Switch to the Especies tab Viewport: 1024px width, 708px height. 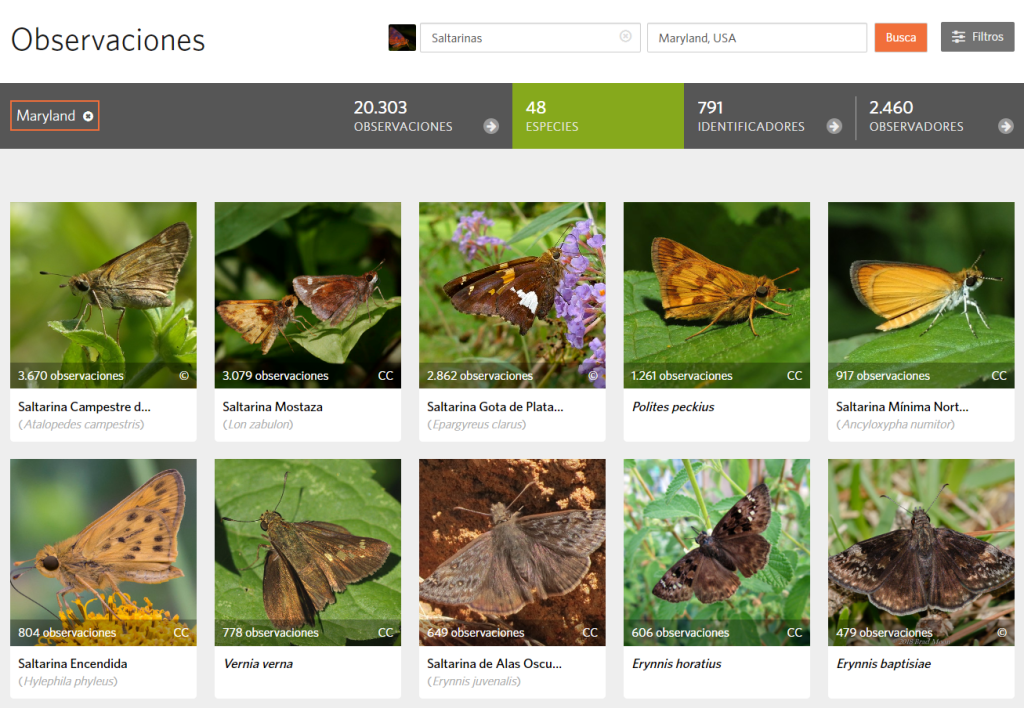click(597, 116)
